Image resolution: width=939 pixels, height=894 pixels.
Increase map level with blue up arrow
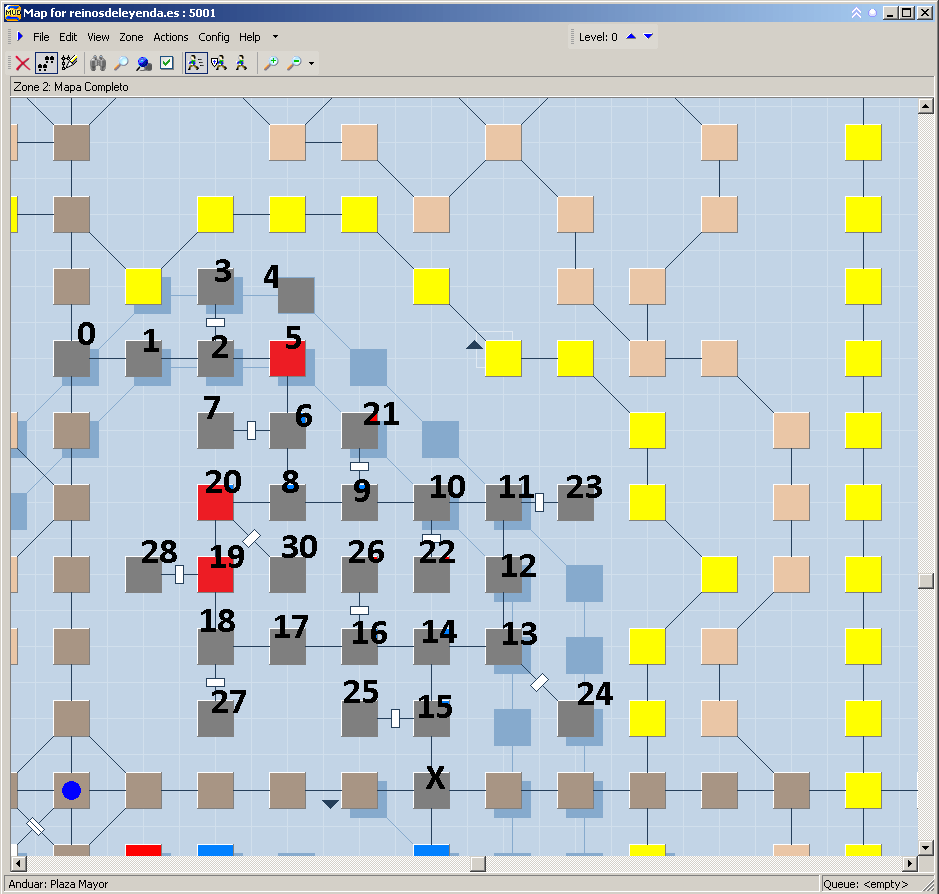coord(631,37)
